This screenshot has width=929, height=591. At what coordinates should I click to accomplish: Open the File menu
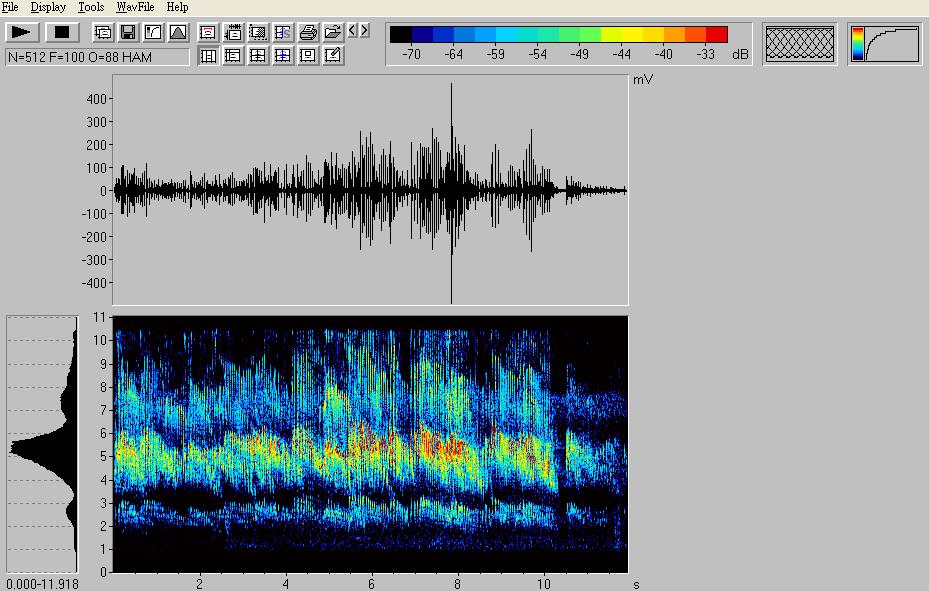10,7
